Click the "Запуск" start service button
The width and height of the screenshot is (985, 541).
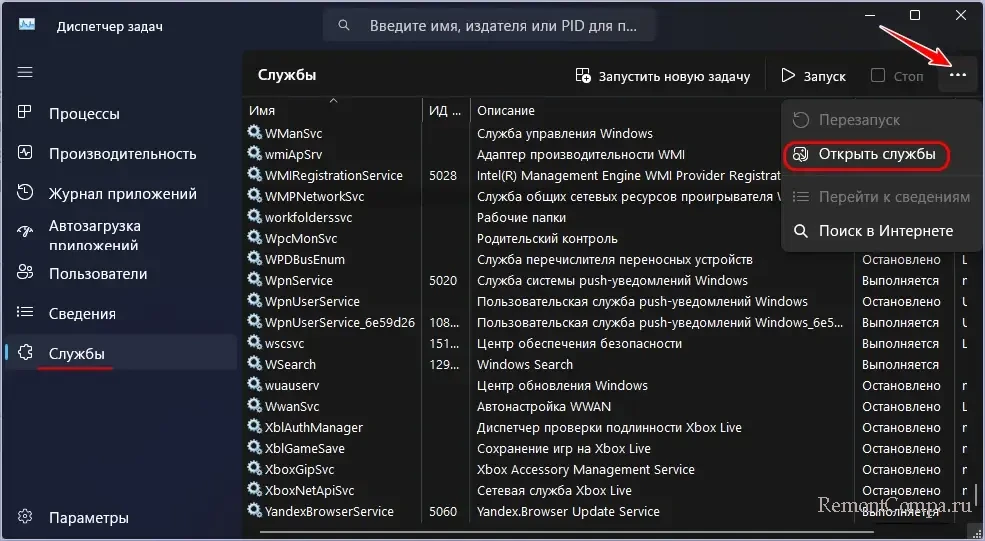(813, 76)
